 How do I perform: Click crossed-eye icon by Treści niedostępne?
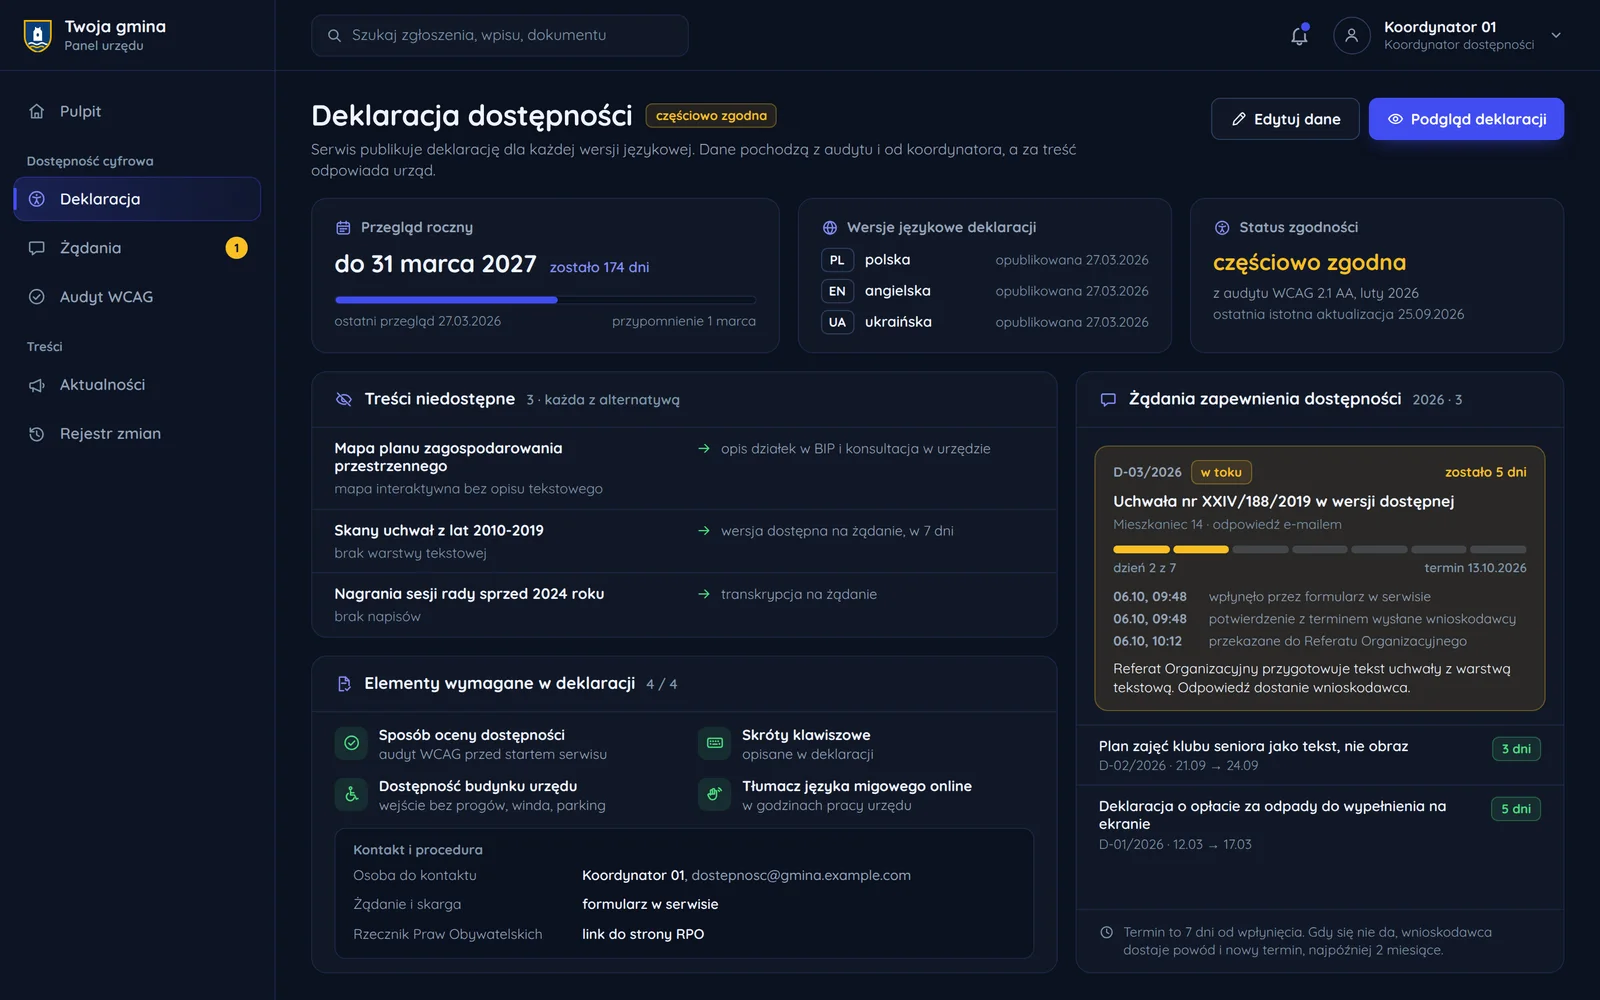pos(344,399)
